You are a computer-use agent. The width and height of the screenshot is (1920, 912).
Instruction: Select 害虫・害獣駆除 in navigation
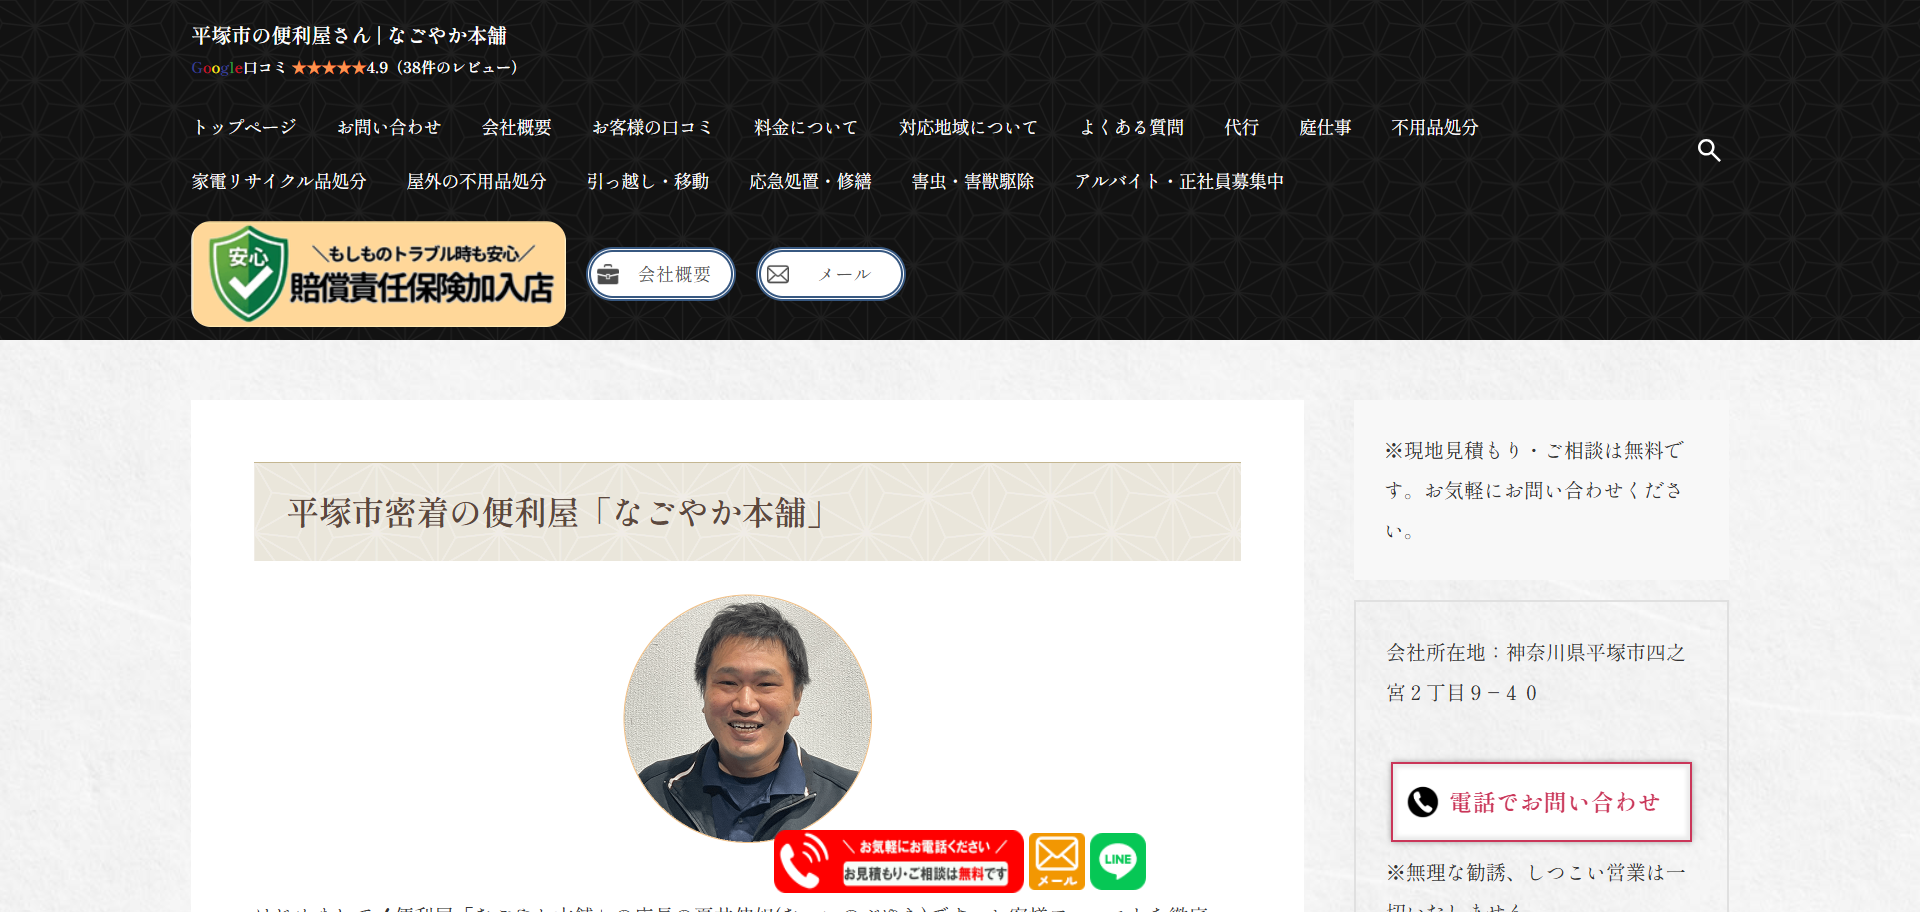click(973, 181)
